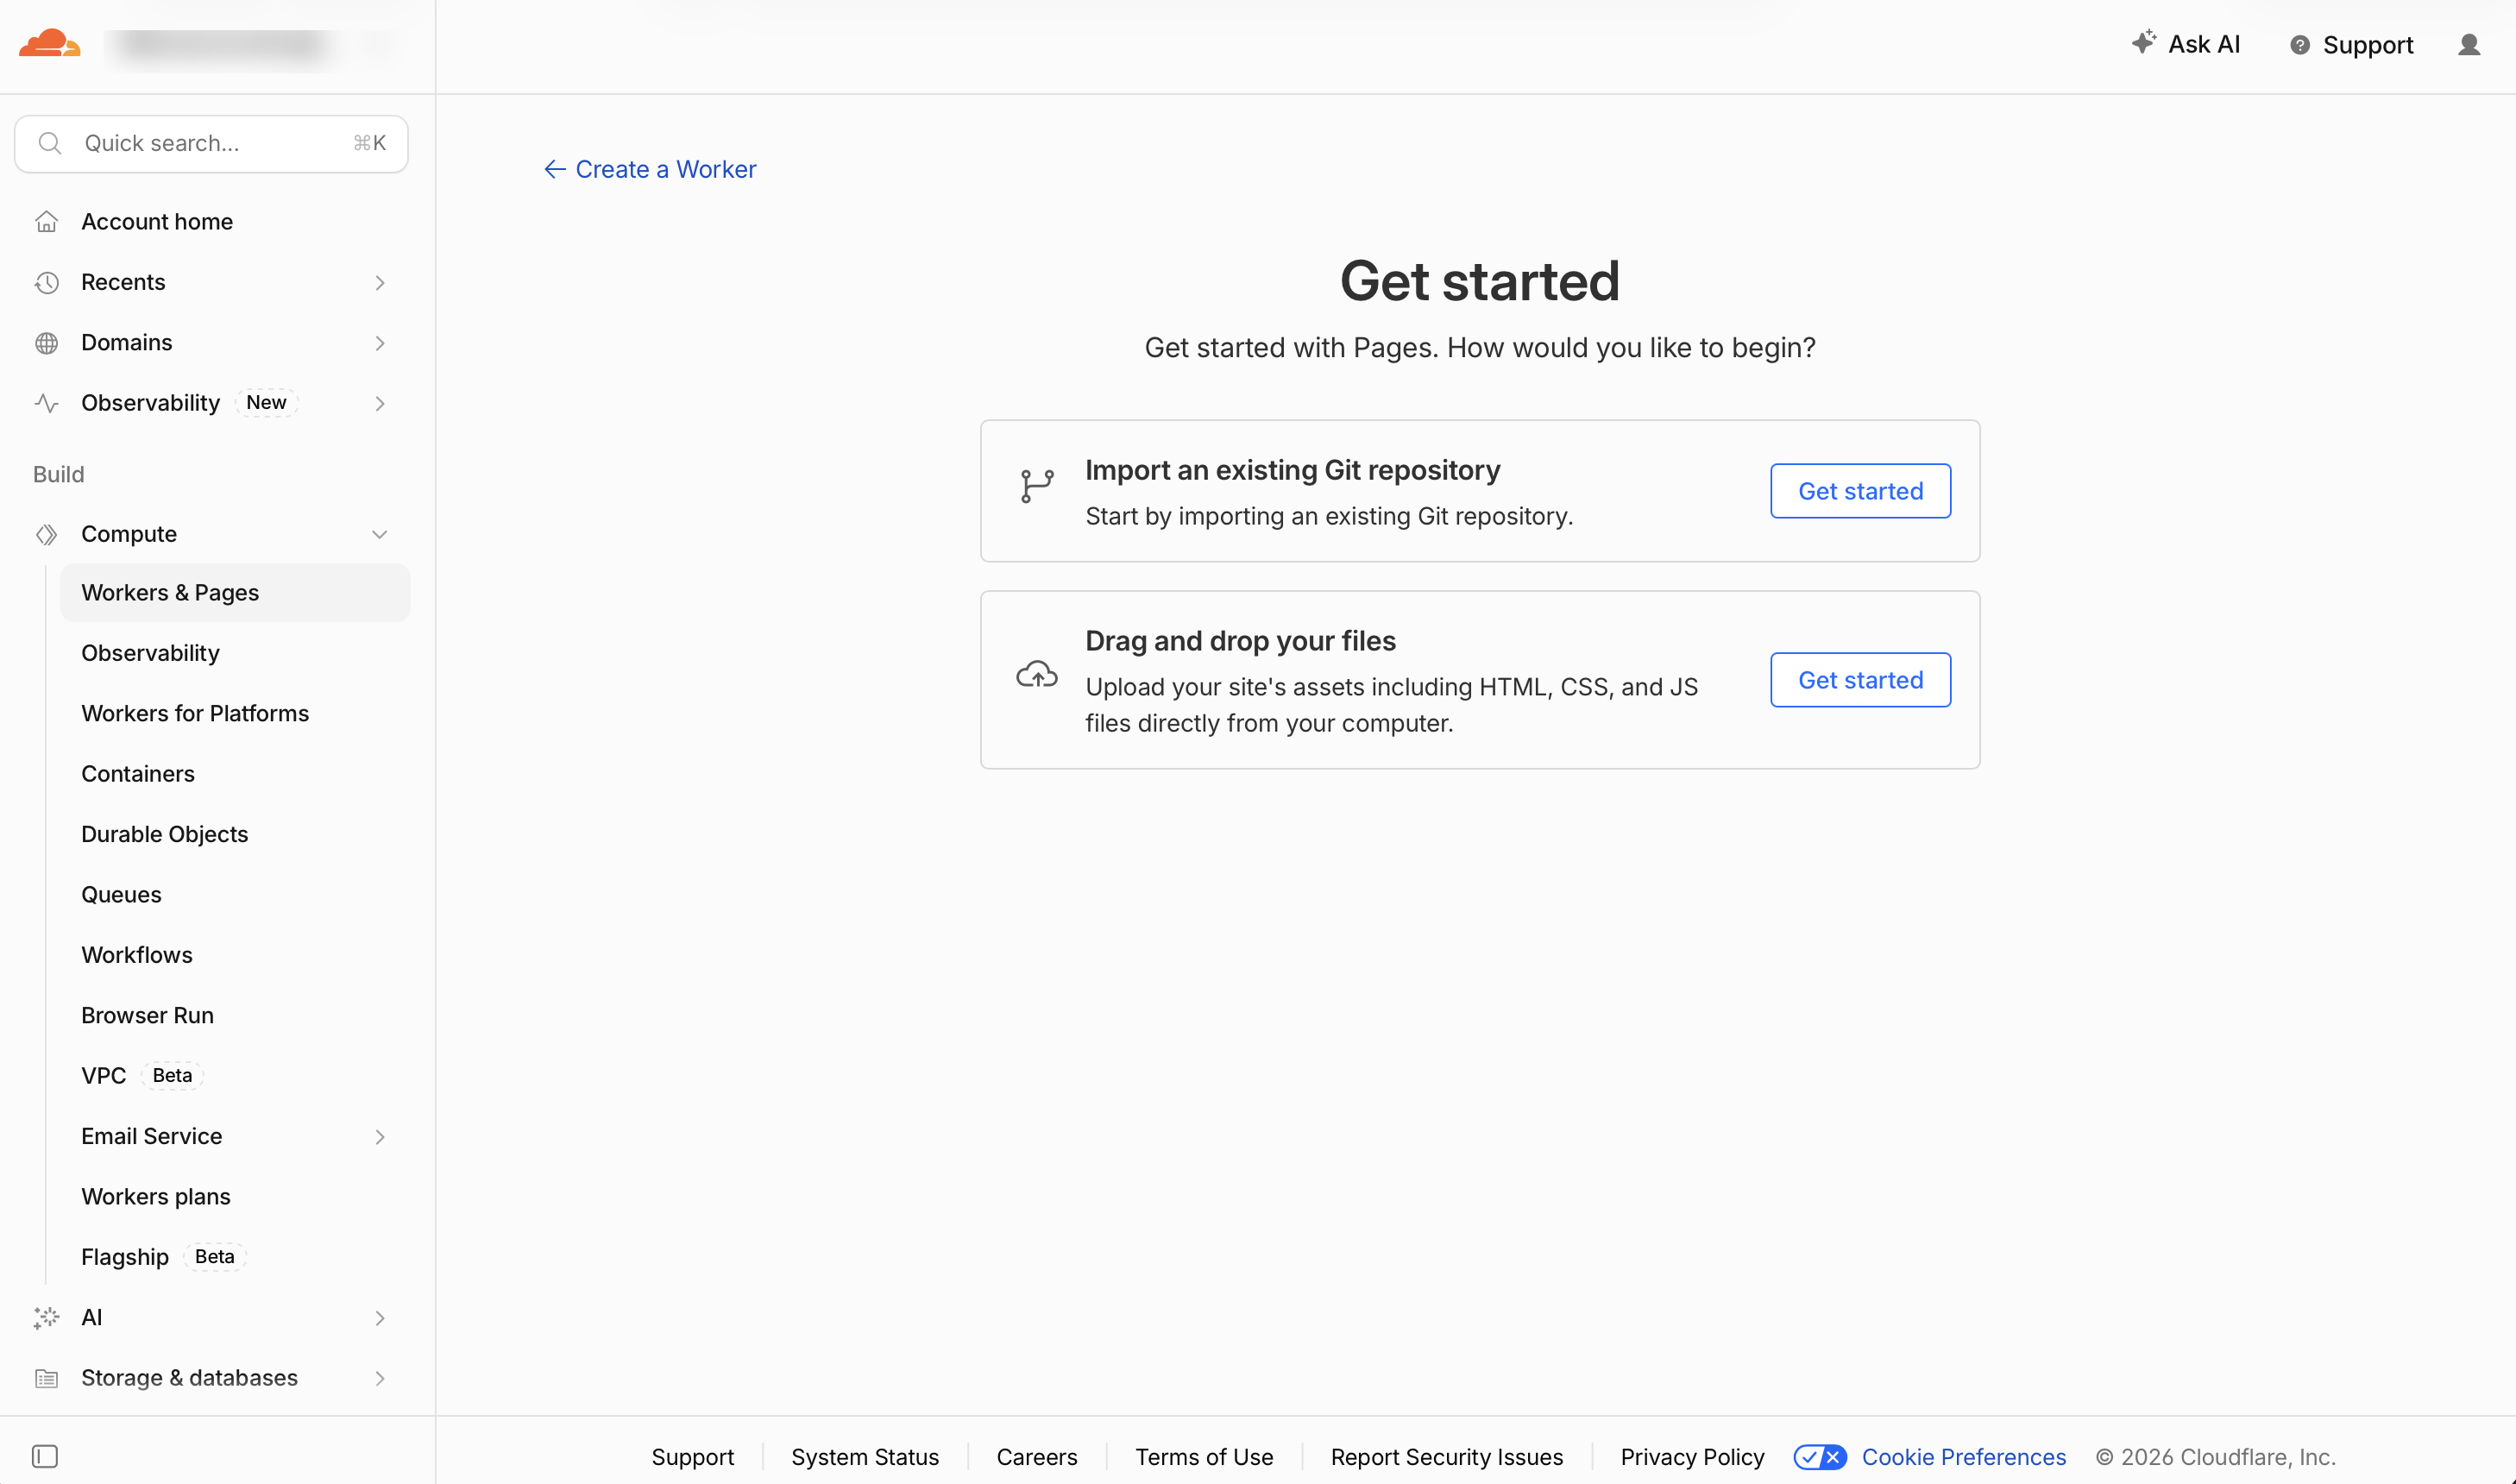This screenshot has height=1484, width=2516.
Task: Click the cloud upload icon
Action: tap(1036, 674)
